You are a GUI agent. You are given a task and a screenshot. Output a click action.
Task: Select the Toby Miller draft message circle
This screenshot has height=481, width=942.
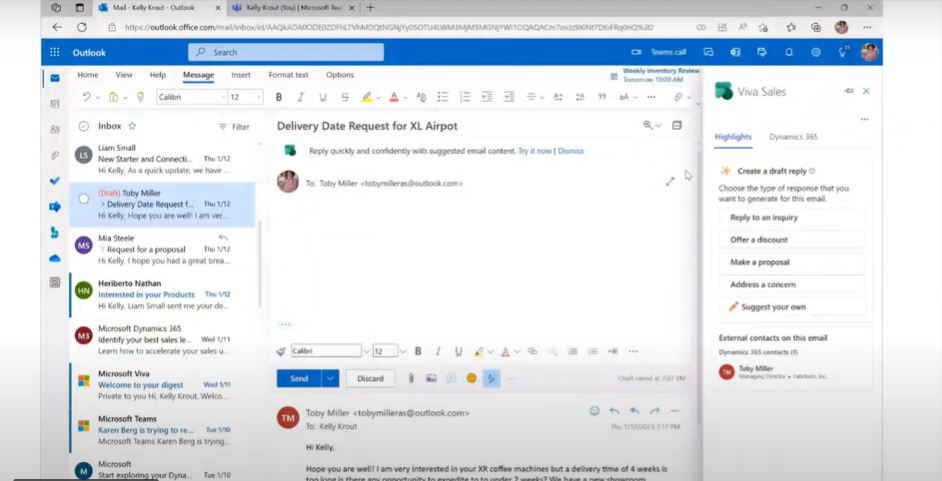tap(84, 199)
